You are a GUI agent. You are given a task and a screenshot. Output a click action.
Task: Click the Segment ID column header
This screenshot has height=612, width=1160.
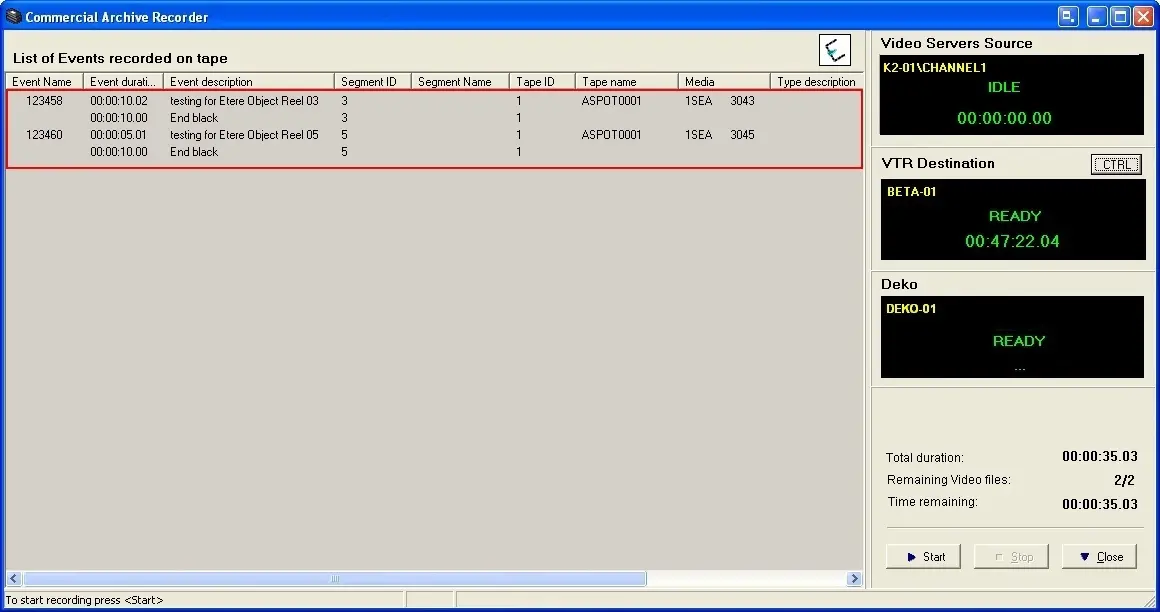tap(370, 82)
